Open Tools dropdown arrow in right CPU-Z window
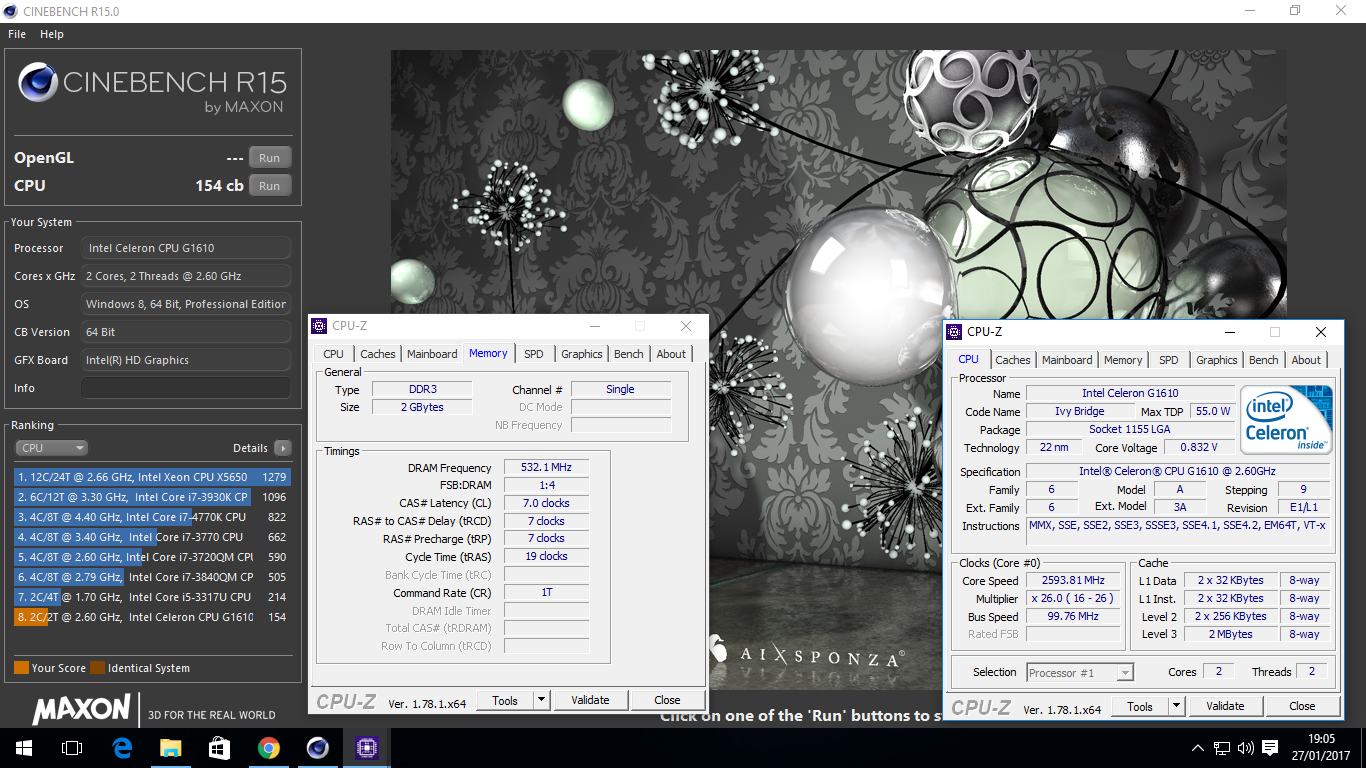Viewport: 1366px width, 768px height. click(1176, 706)
